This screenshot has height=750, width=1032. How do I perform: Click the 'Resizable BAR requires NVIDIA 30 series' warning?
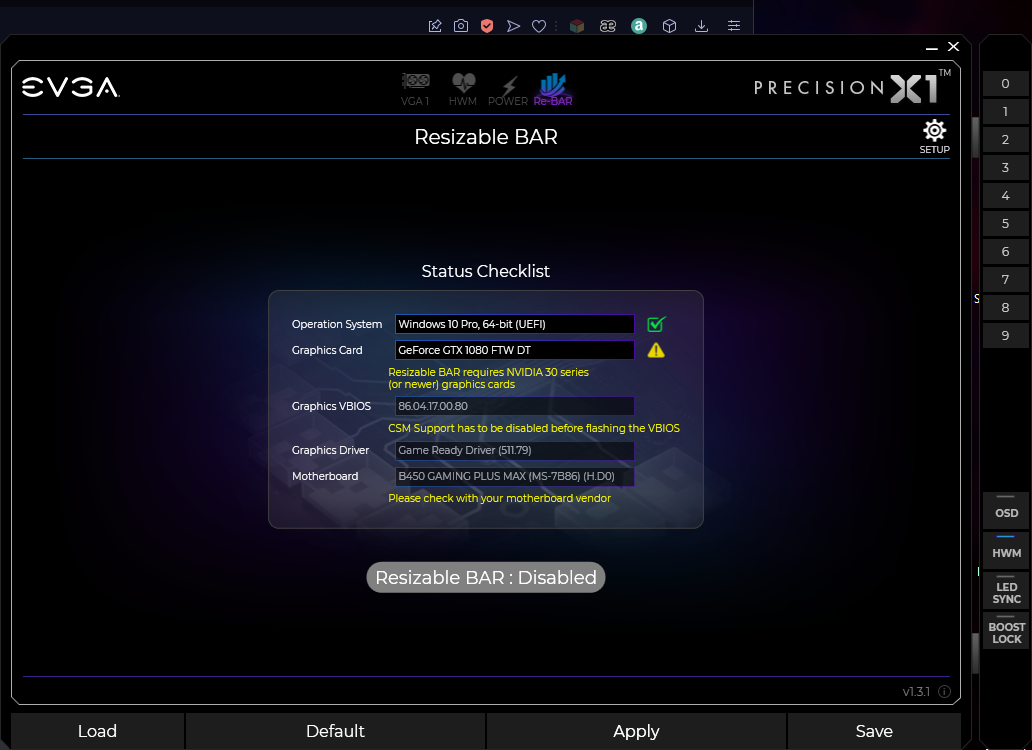pos(488,378)
